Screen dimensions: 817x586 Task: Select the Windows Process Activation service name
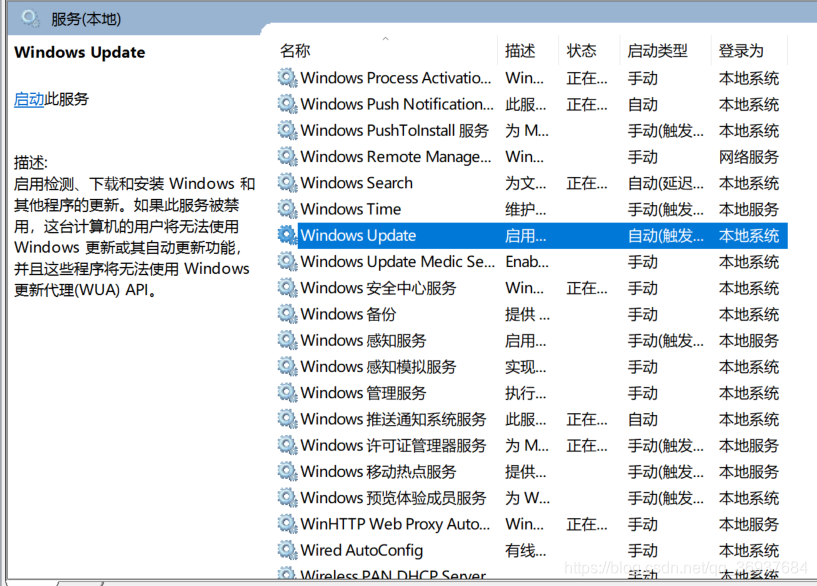(x=396, y=78)
